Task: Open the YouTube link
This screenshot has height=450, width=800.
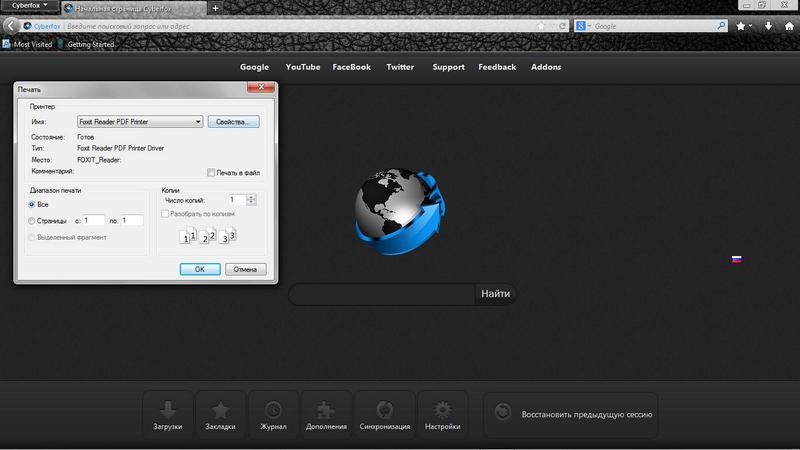Action: point(303,67)
